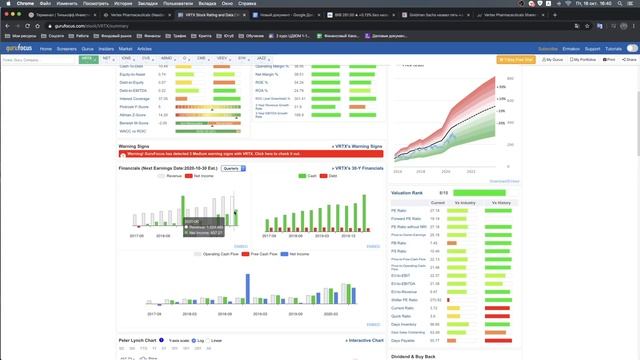Click the Piotroski F-Score gradient bar

click(x=208, y=107)
